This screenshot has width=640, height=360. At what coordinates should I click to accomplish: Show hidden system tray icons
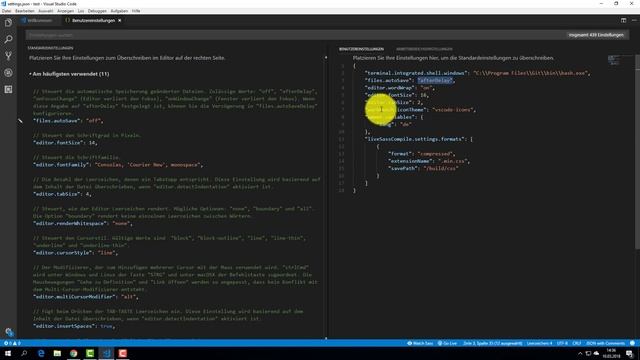pyautogui.click(x=580, y=353)
